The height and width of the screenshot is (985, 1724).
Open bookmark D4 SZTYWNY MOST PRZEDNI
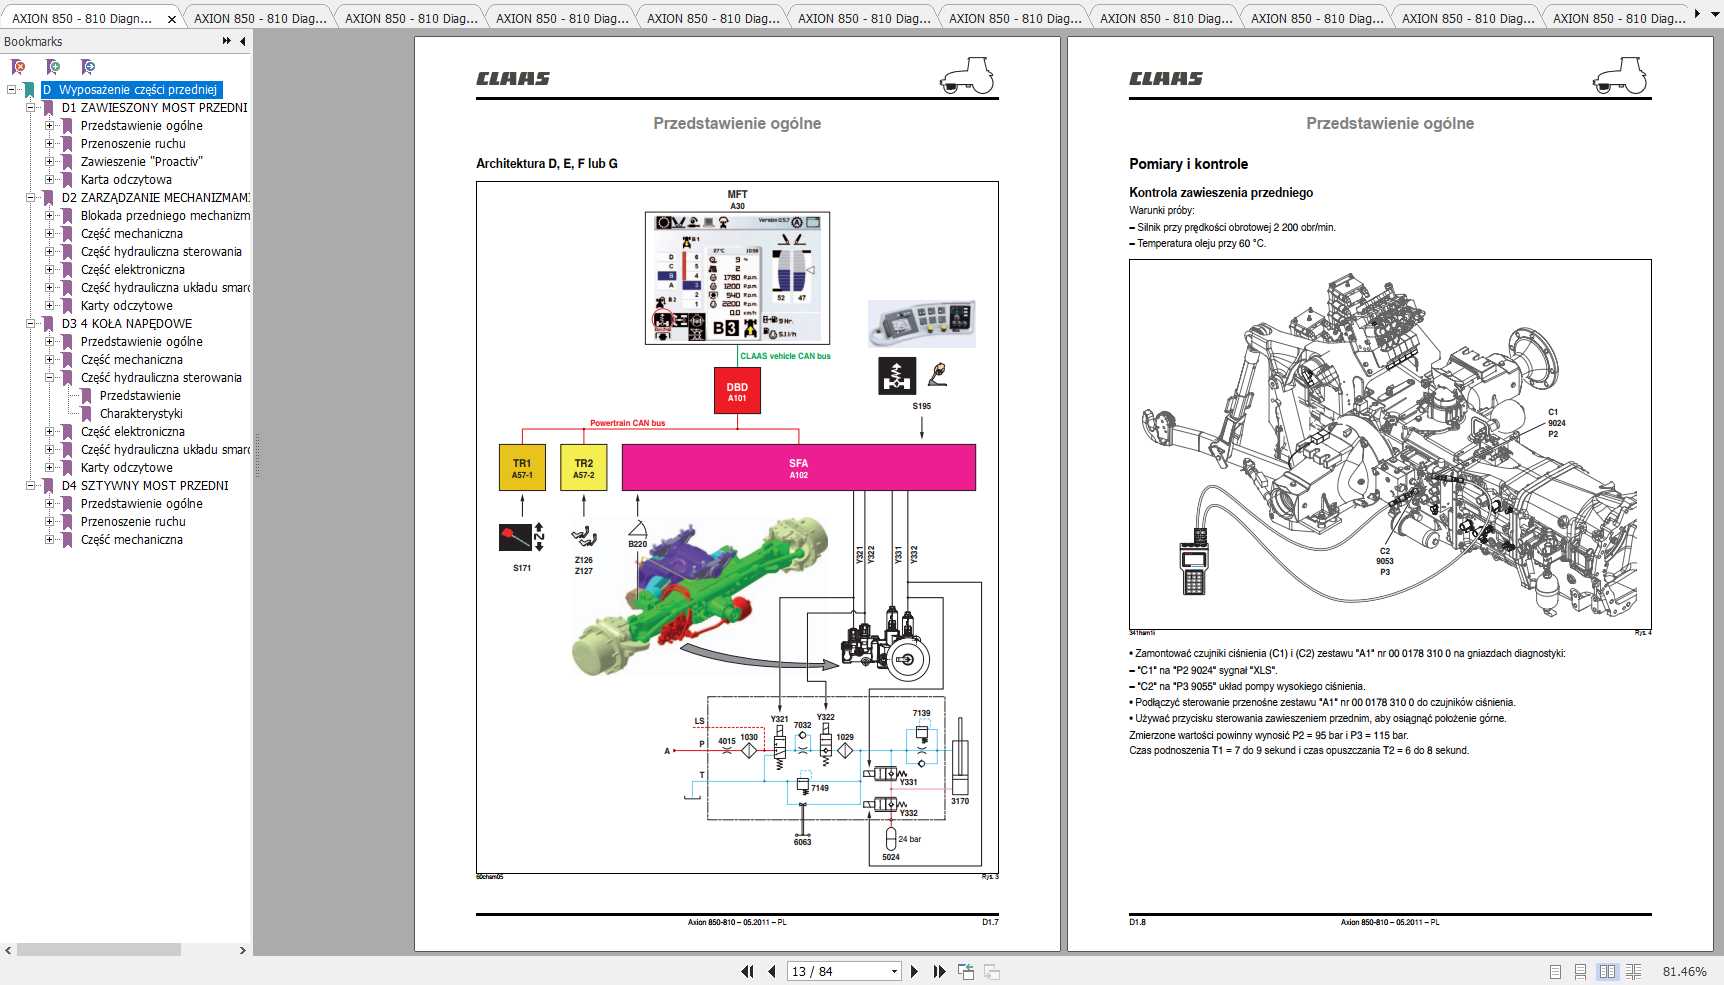click(x=144, y=485)
